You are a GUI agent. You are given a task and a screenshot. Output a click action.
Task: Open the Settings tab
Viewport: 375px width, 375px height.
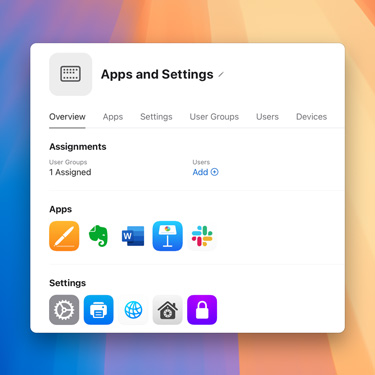pos(156,117)
